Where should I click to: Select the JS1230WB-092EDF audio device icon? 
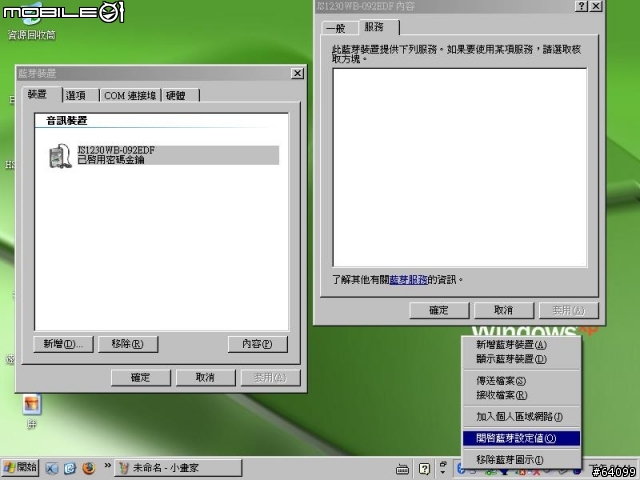tap(60, 156)
